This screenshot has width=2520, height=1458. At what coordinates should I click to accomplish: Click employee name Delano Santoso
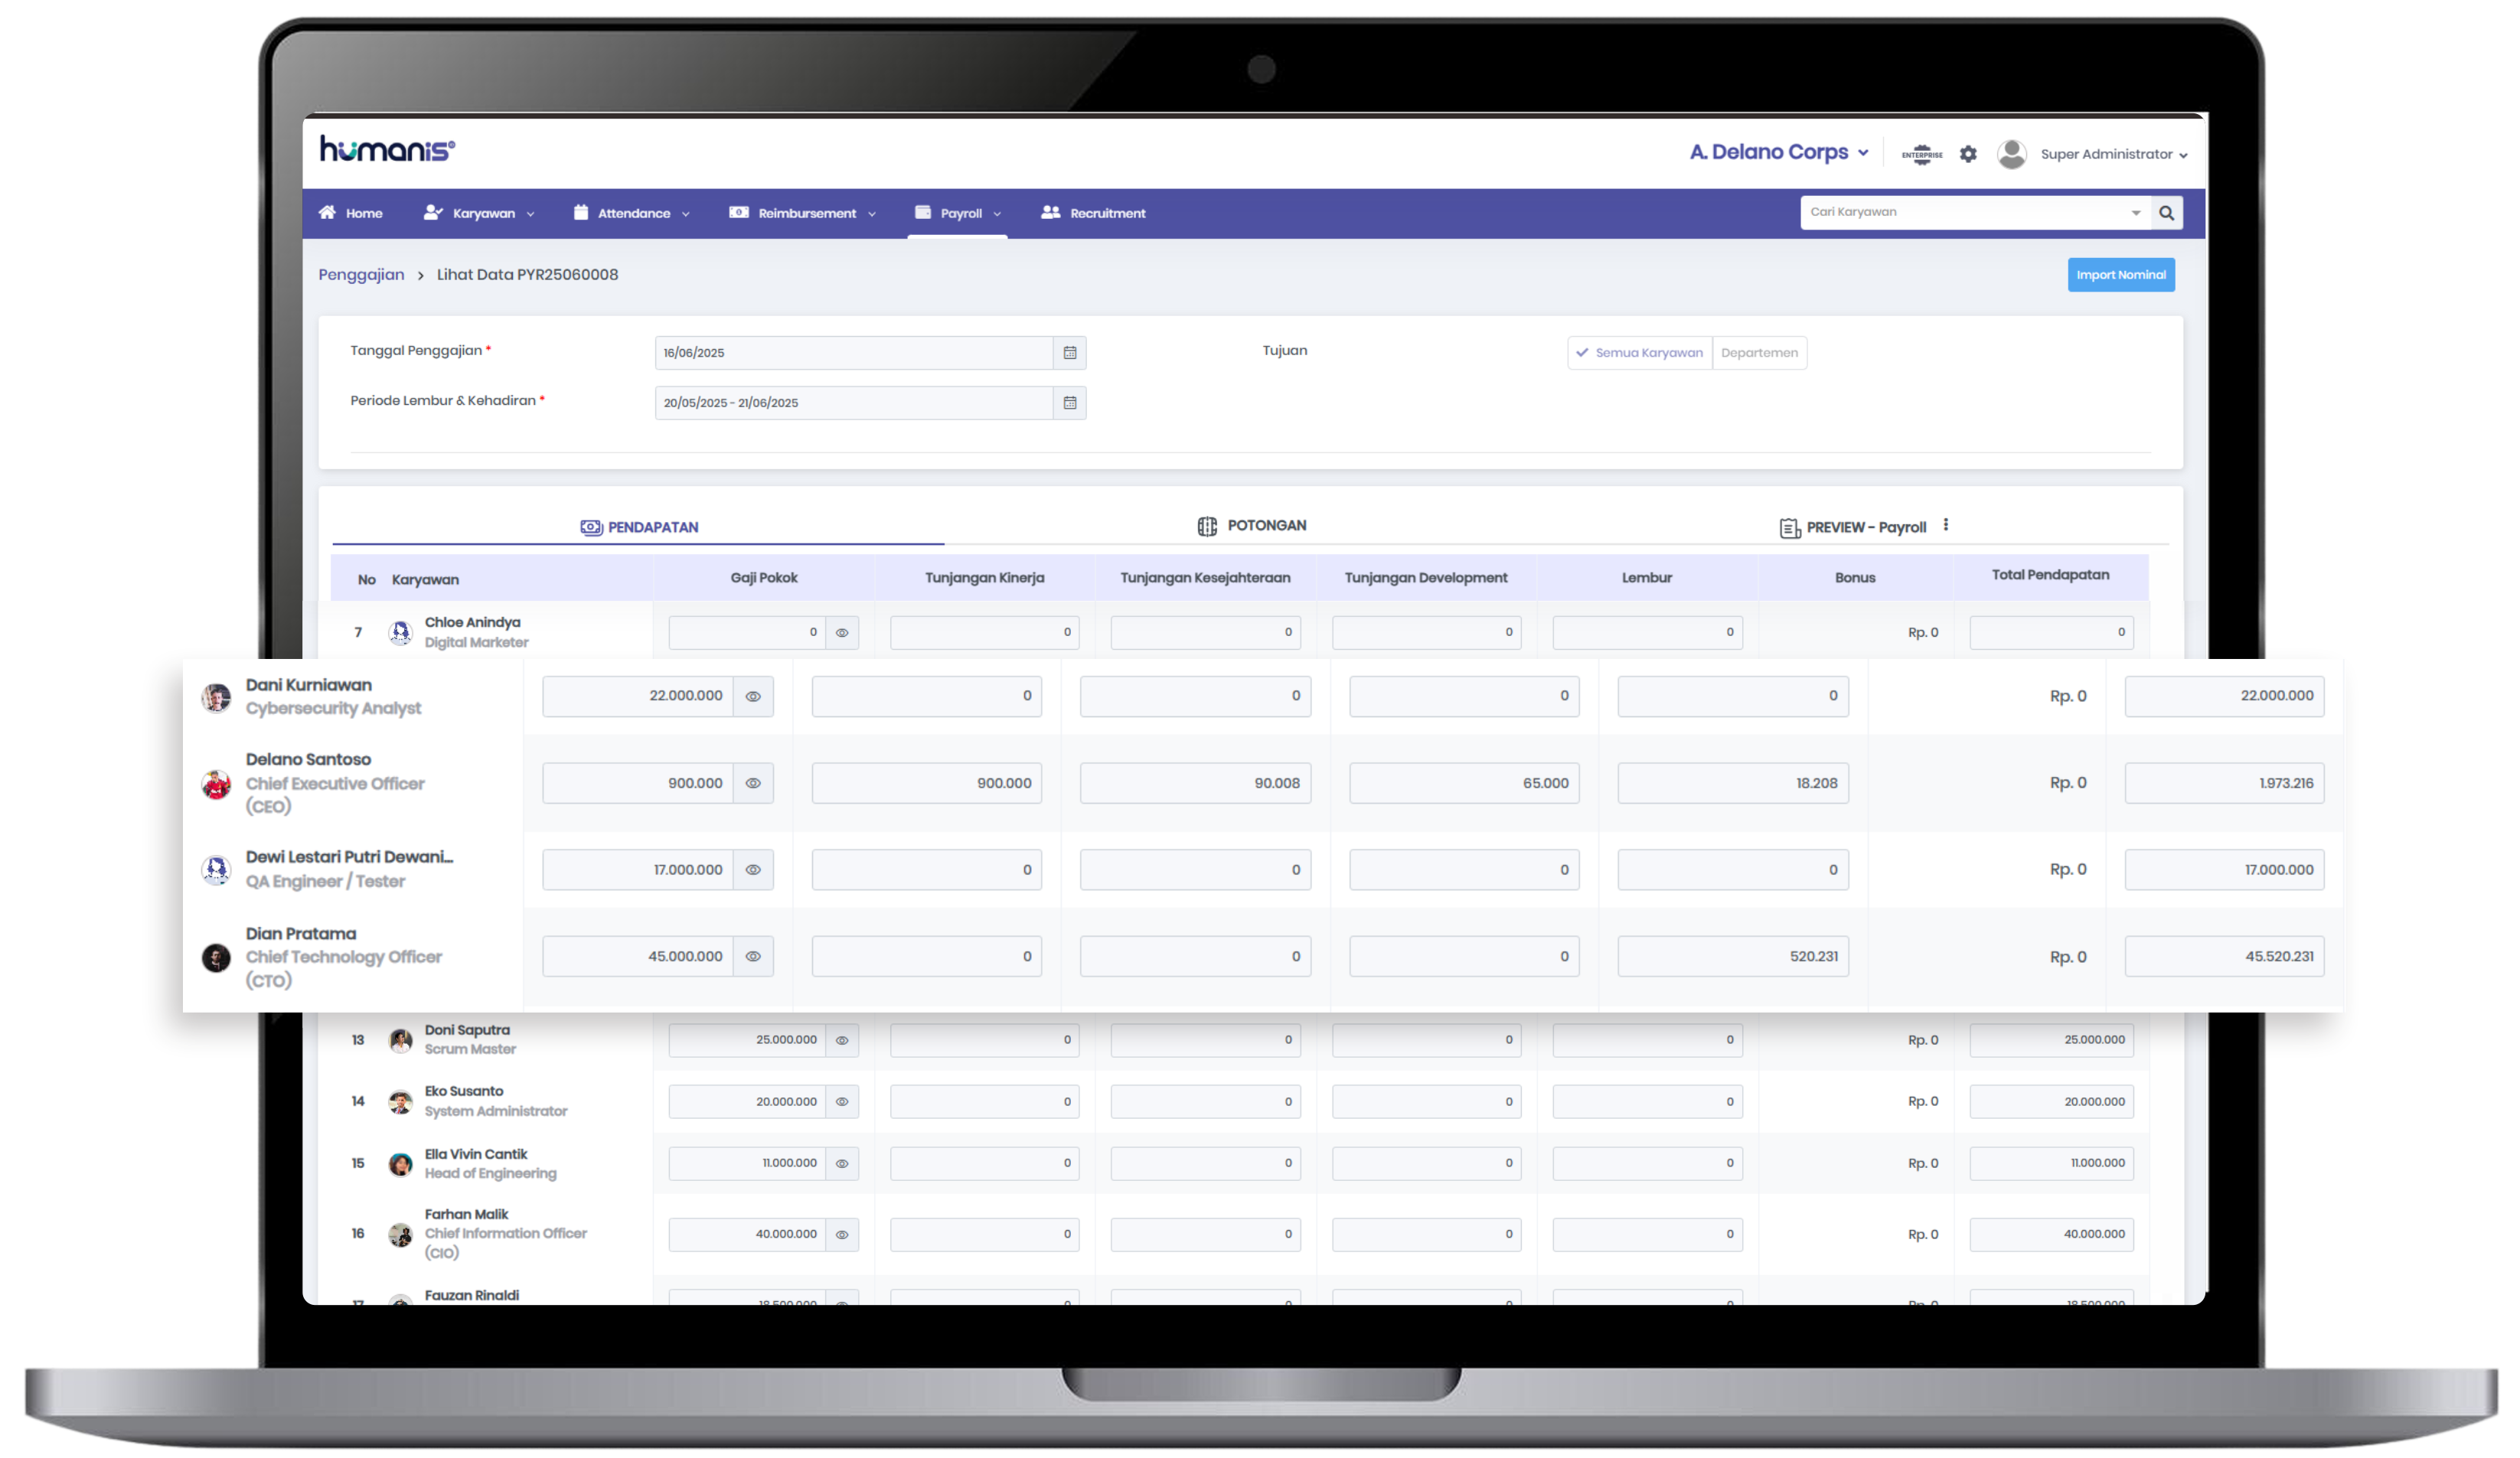[308, 760]
